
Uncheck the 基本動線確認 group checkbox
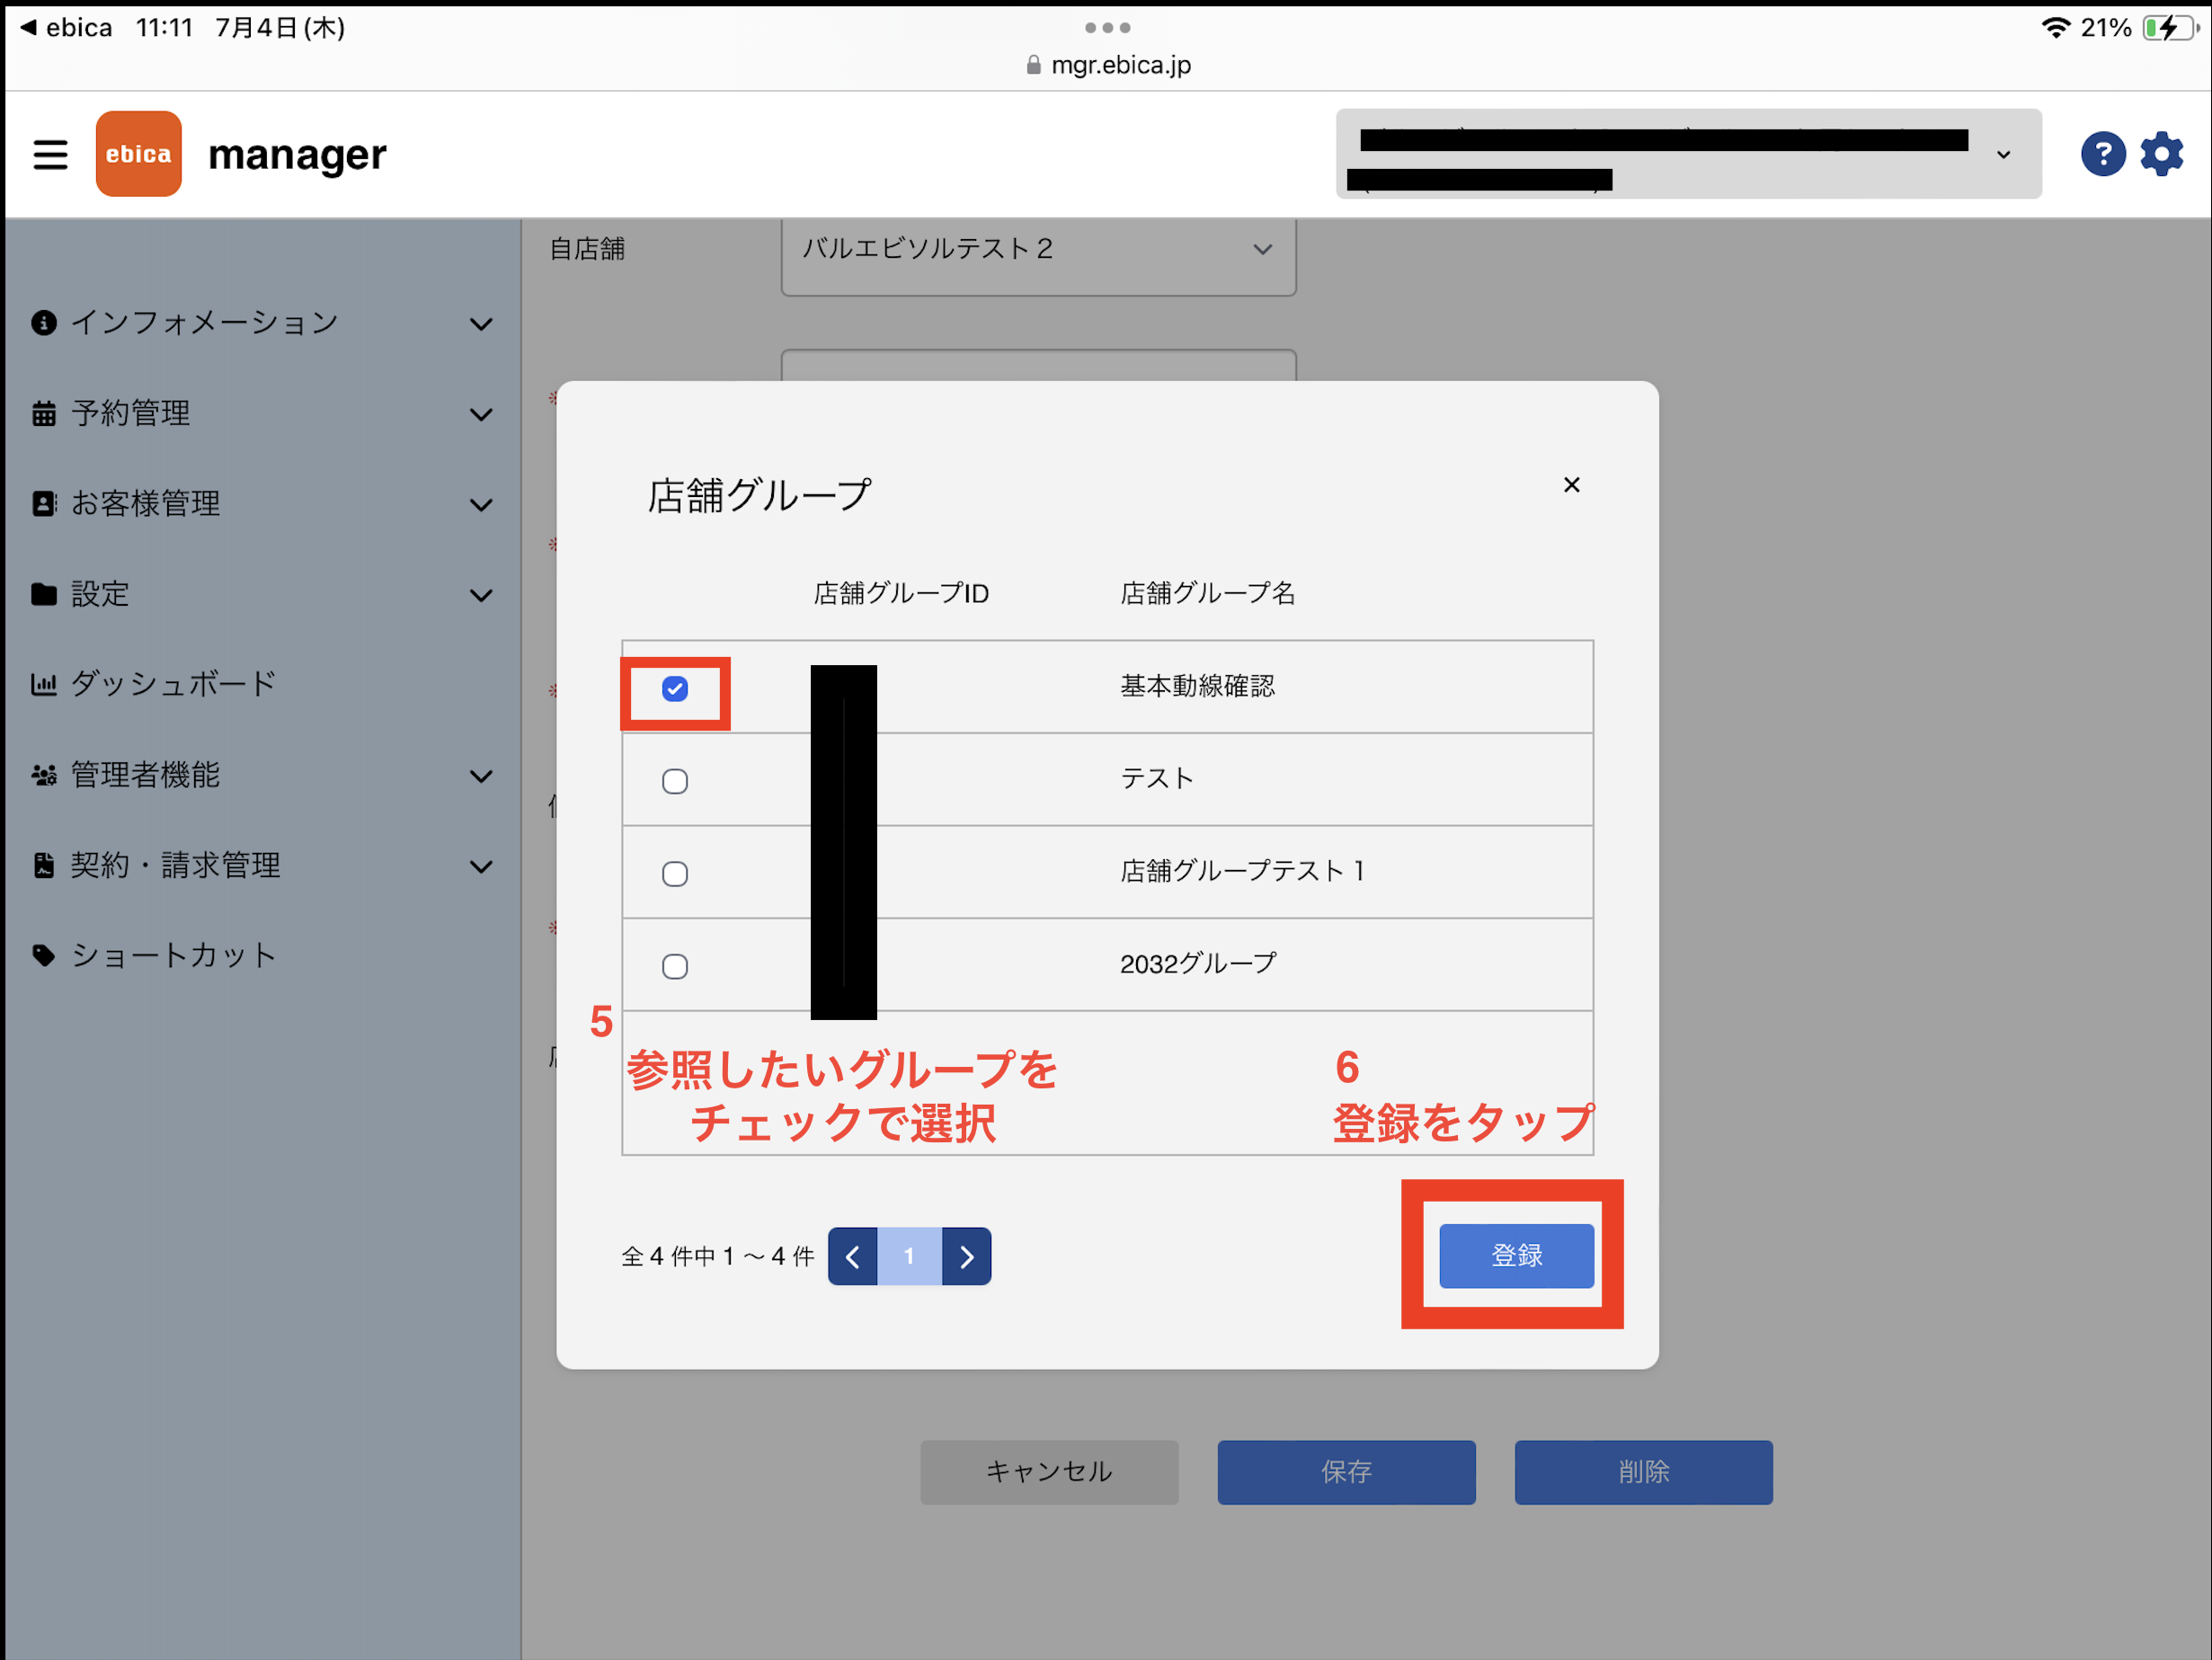click(x=675, y=689)
